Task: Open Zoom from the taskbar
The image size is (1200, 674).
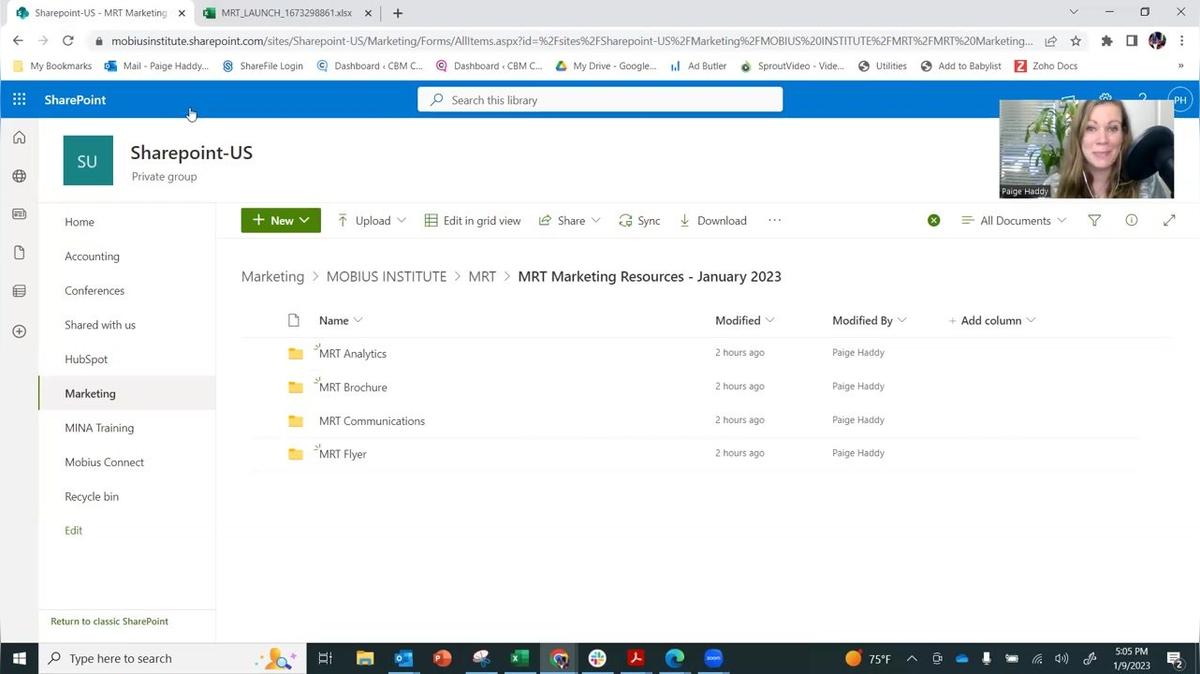Action: (x=714, y=658)
